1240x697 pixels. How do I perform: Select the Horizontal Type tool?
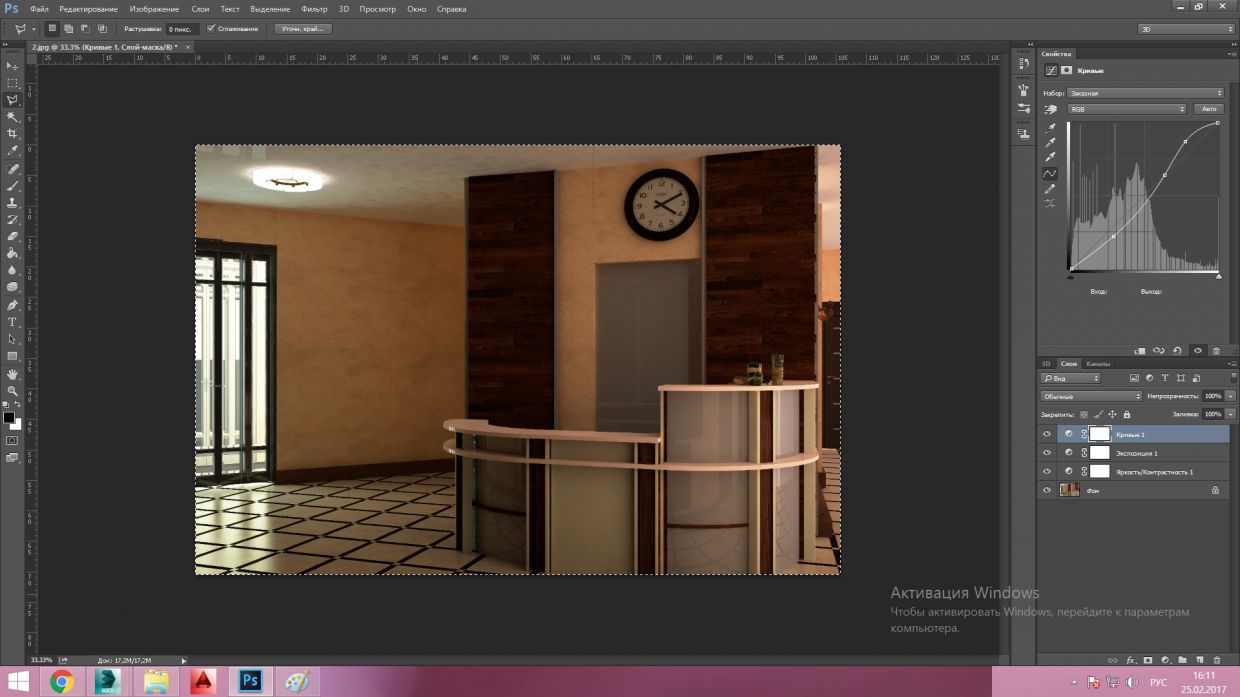[13, 322]
